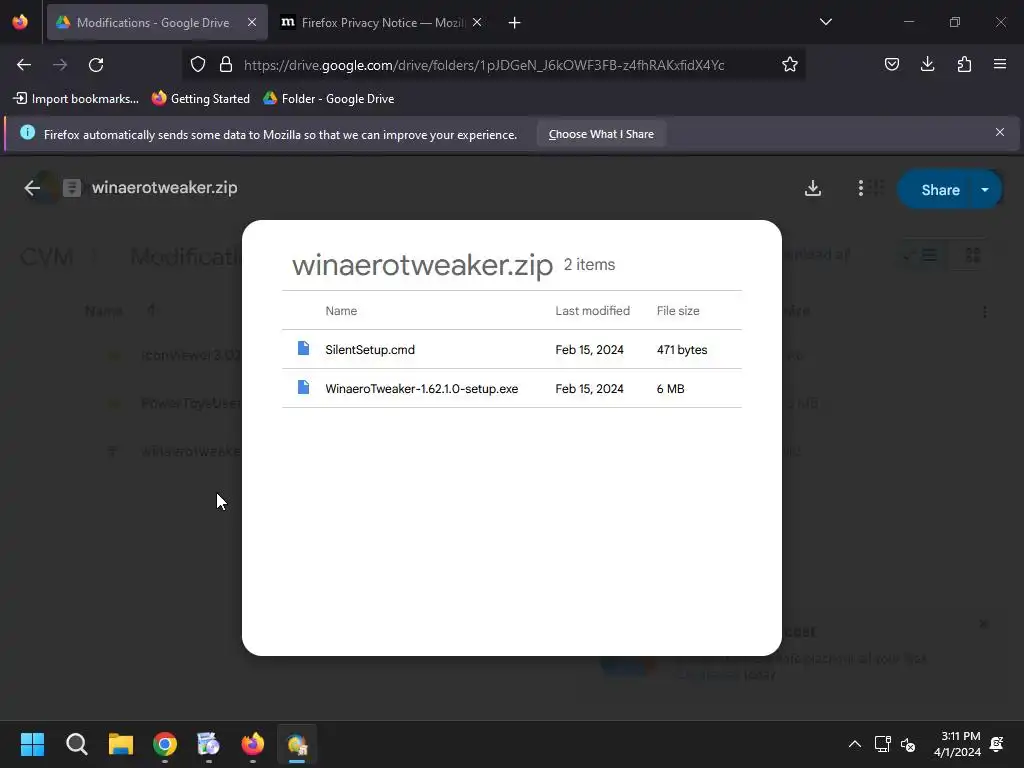Open a new tab
The width and height of the screenshot is (1024, 768).
[x=515, y=23]
